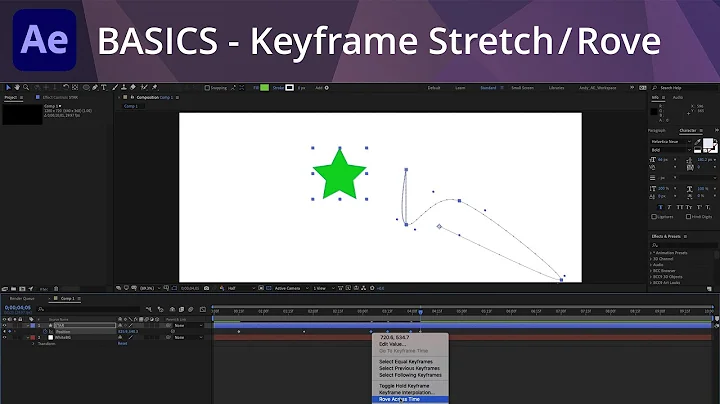The image size is (720, 404).
Task: Open the parent dropdown for the WhiteBG layer
Action: (x=188, y=337)
